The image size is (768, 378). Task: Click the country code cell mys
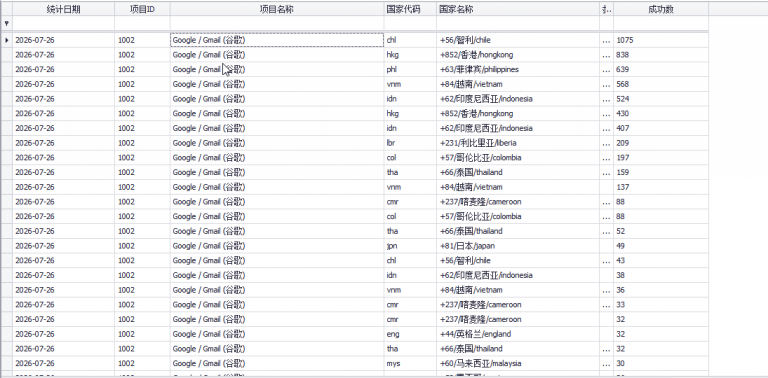click(410, 363)
